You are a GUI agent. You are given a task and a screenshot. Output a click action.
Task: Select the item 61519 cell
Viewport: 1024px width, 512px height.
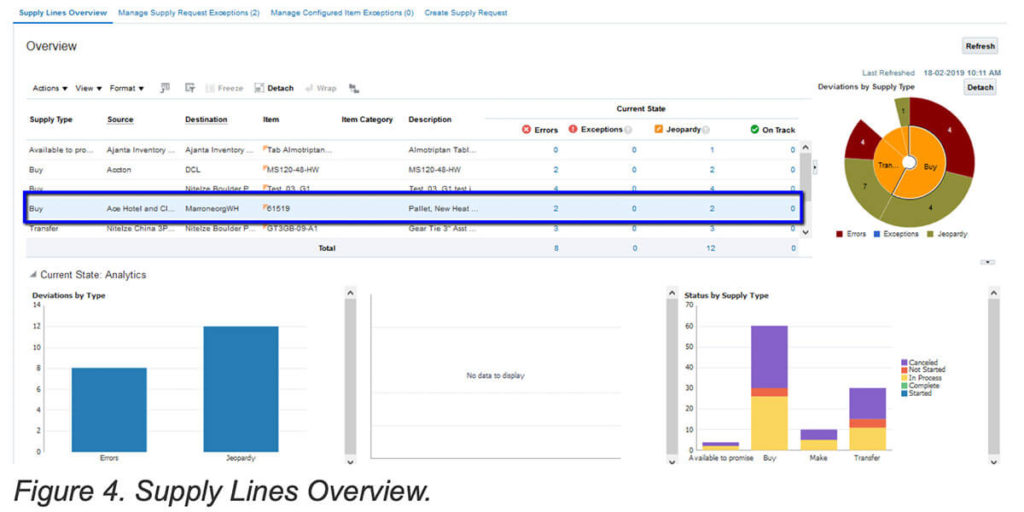click(279, 209)
